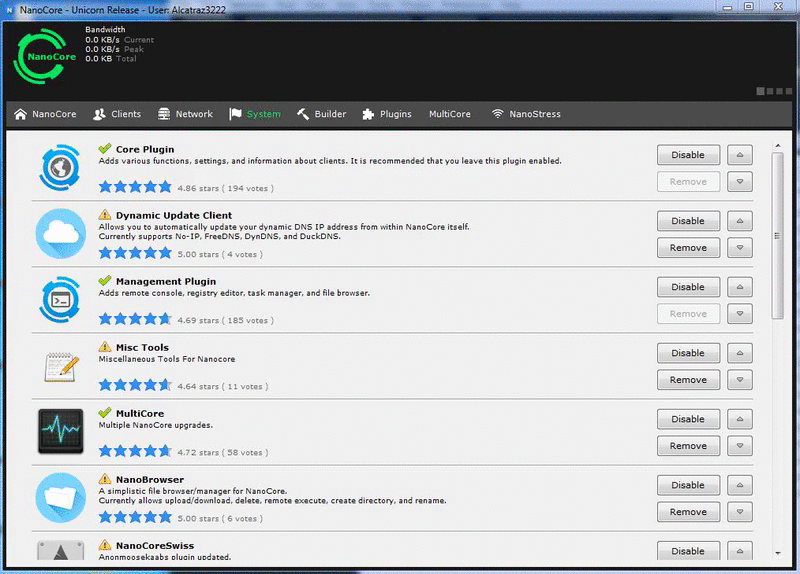Image resolution: width=800 pixels, height=574 pixels.
Task: Click the Clients people icon
Action: 99,114
